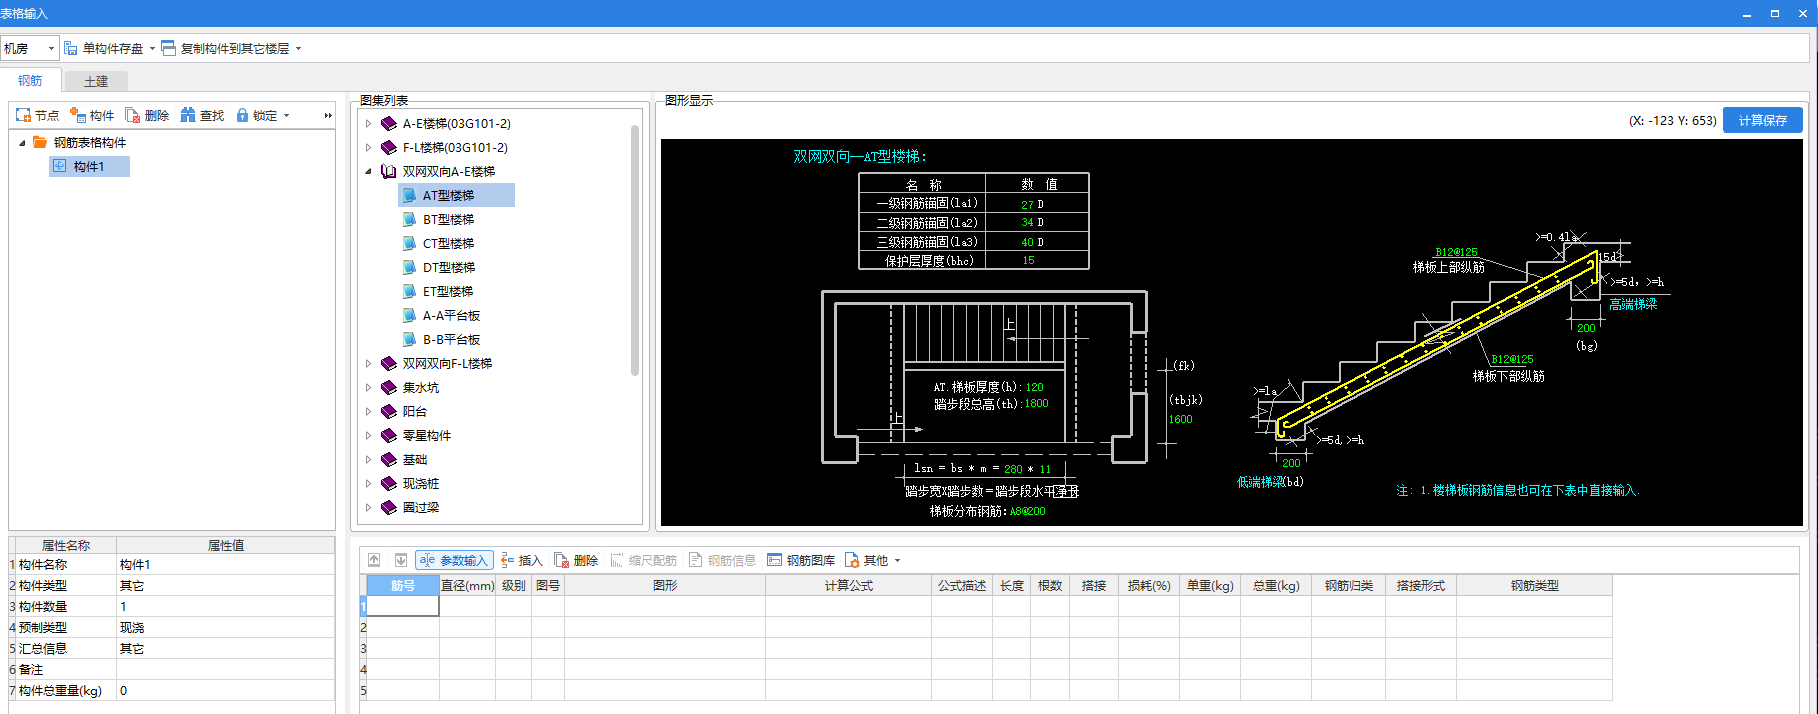Click the 一级钢筋锚固 value 27
This screenshot has height=714, width=1818.
pos(1027,204)
